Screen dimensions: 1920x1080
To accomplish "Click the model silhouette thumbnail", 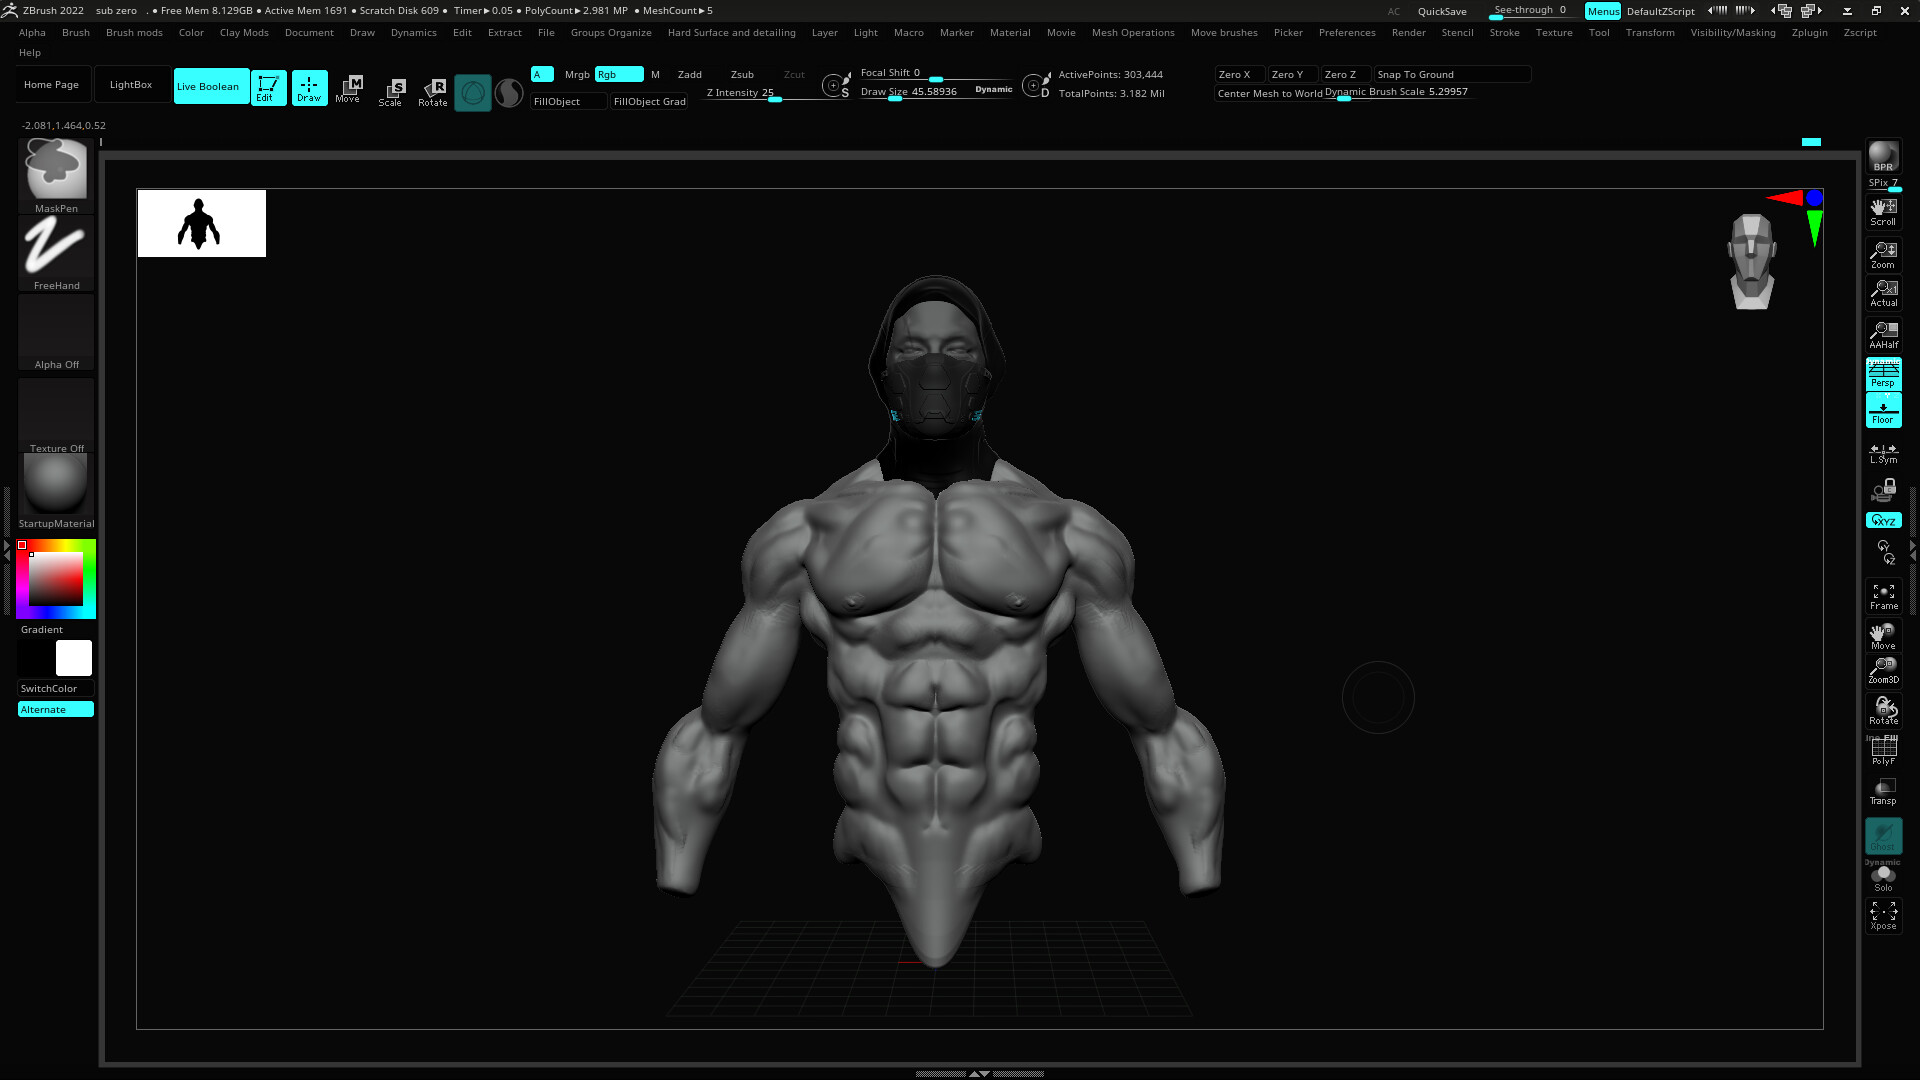I will click(201, 223).
